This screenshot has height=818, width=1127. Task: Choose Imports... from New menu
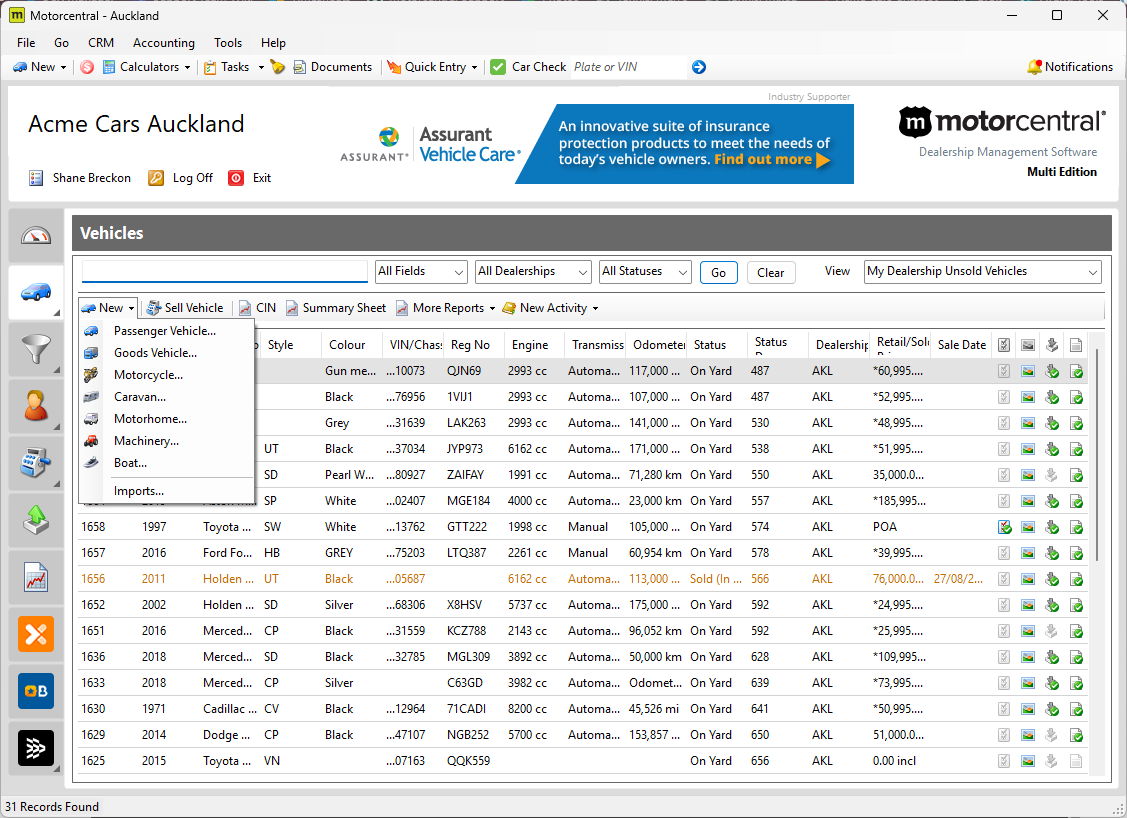click(x=166, y=491)
